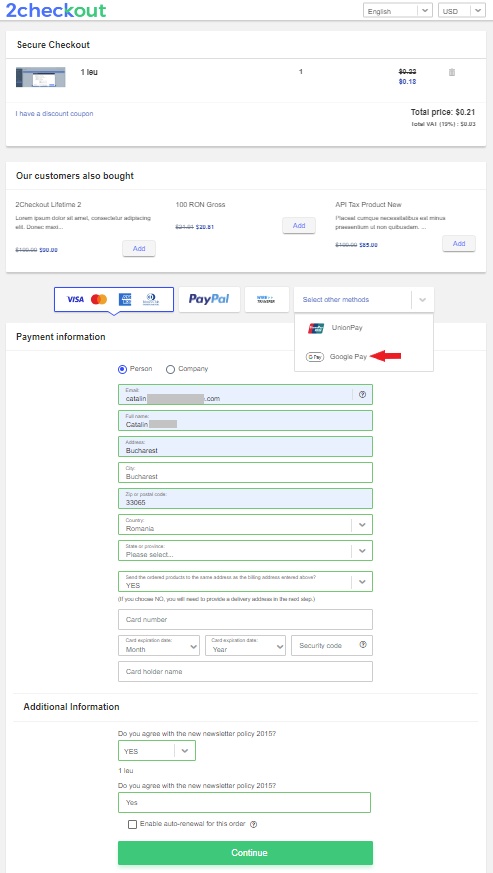Open the email field help icon

tap(363, 395)
